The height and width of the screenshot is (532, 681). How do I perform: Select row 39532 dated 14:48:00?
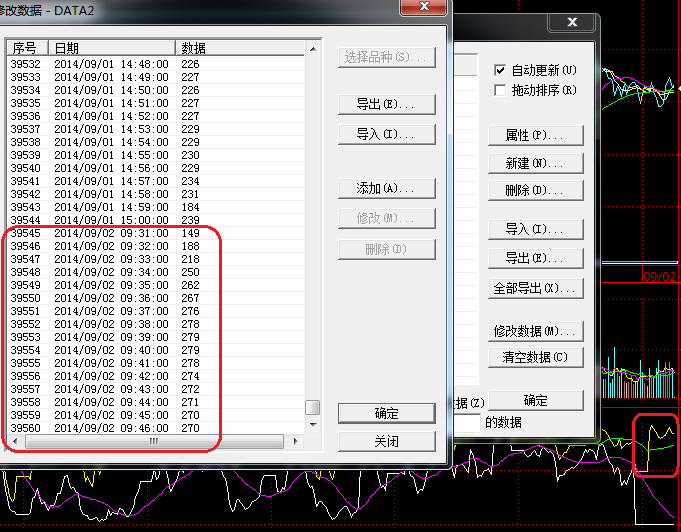coord(155,64)
